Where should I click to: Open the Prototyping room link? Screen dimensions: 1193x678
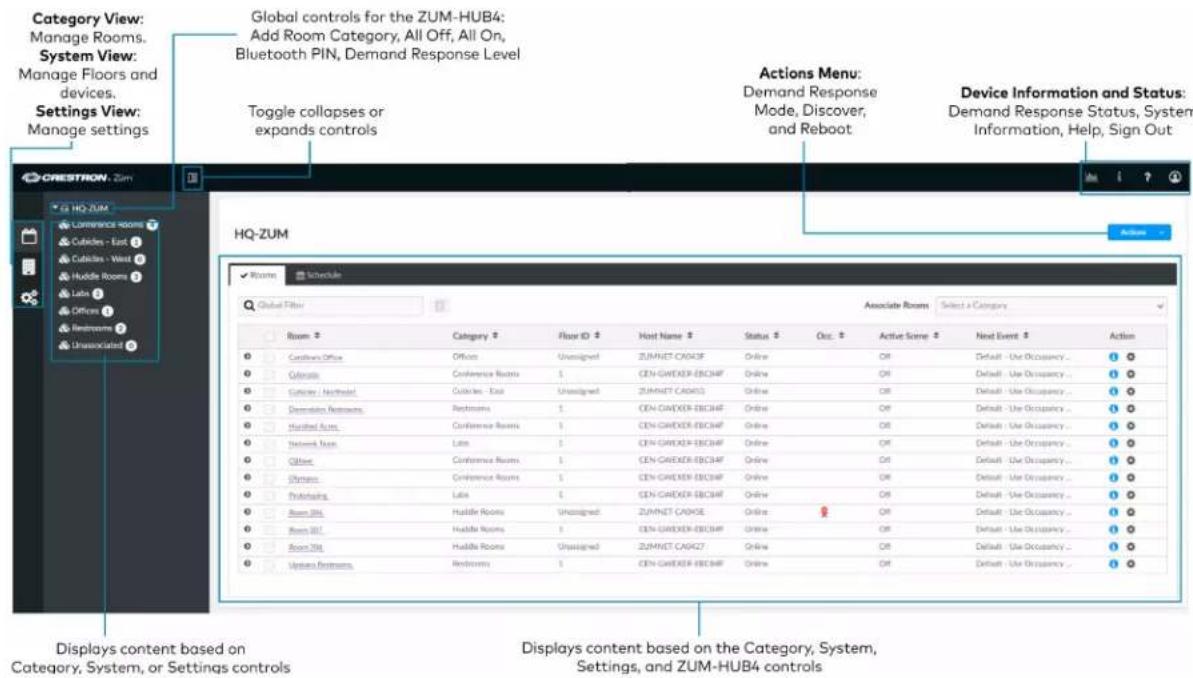pos(308,495)
